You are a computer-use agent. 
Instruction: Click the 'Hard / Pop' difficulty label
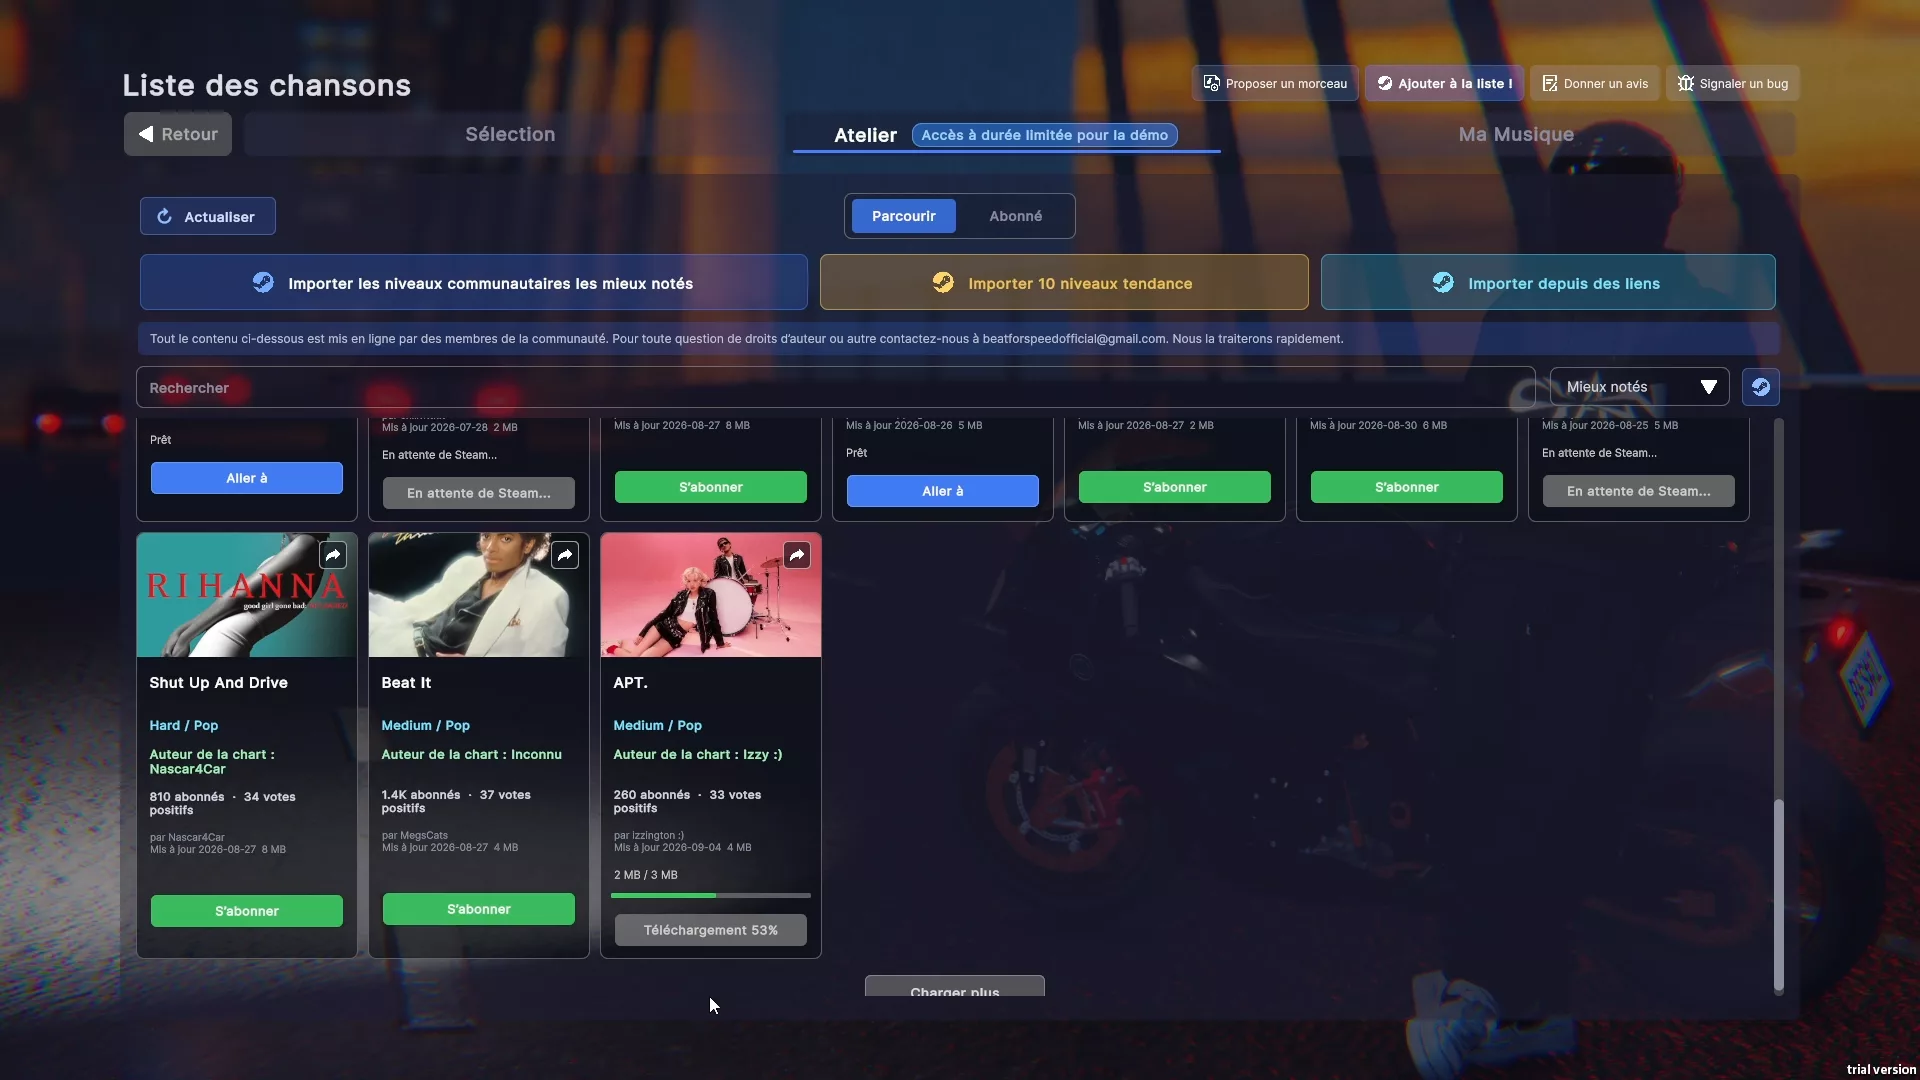184,726
